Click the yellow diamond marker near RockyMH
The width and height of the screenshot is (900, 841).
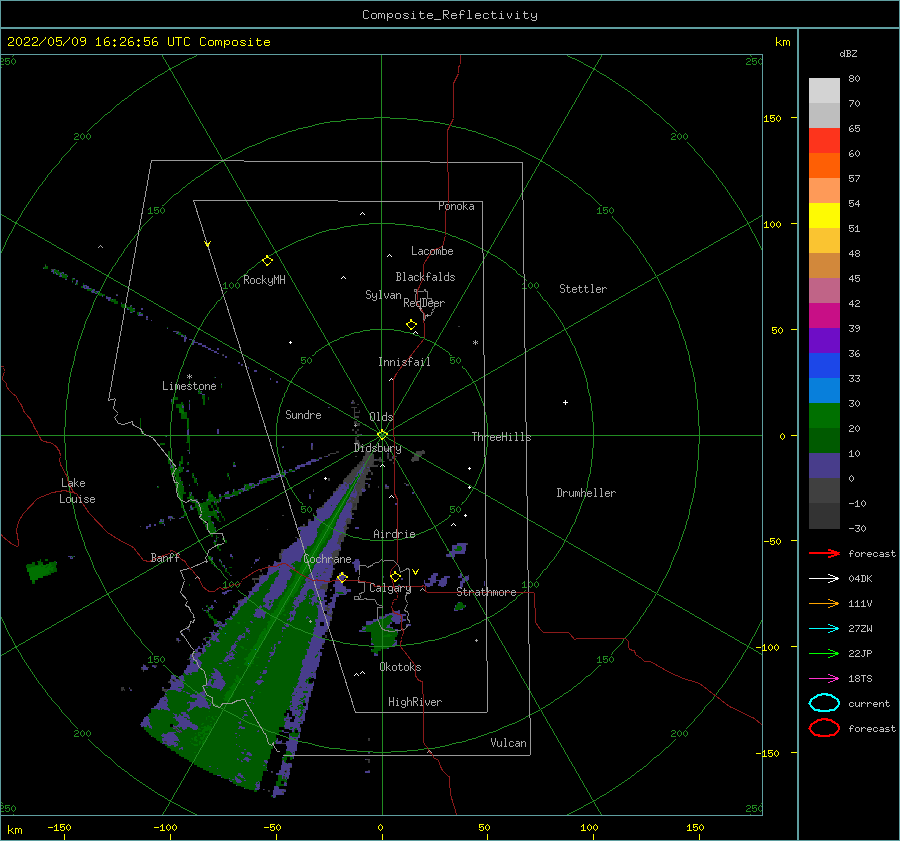click(267, 261)
